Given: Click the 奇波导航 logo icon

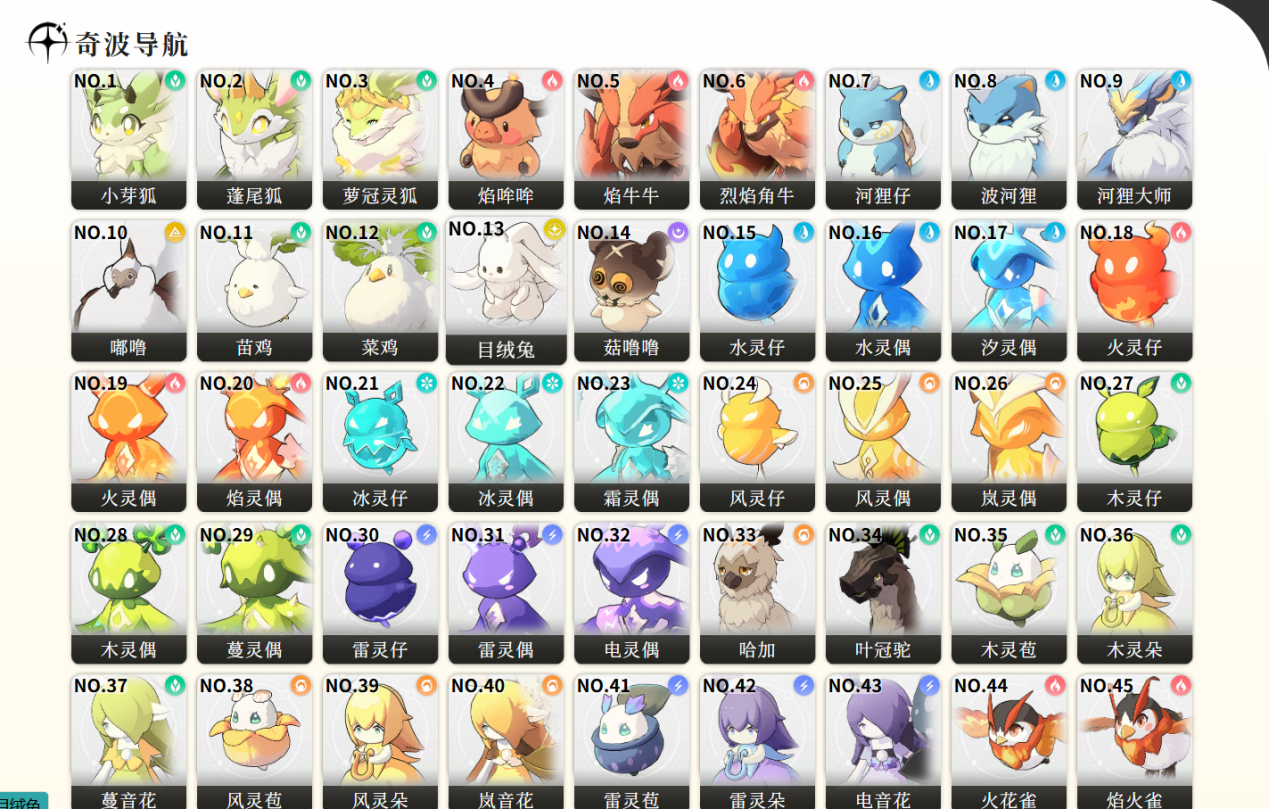Looking at the screenshot, I should pos(46,42).
